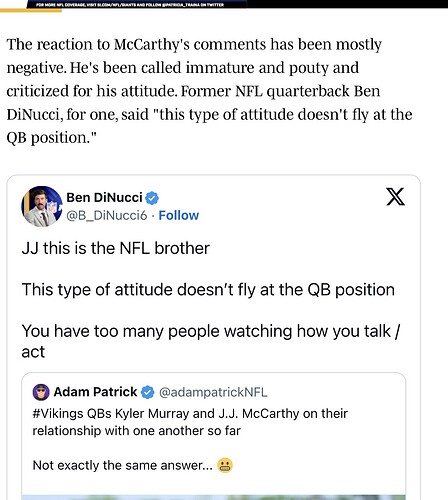Viewport: 448px width, 500px height.
Task: Click 'You have too many people watching' line
Action: 211,341
